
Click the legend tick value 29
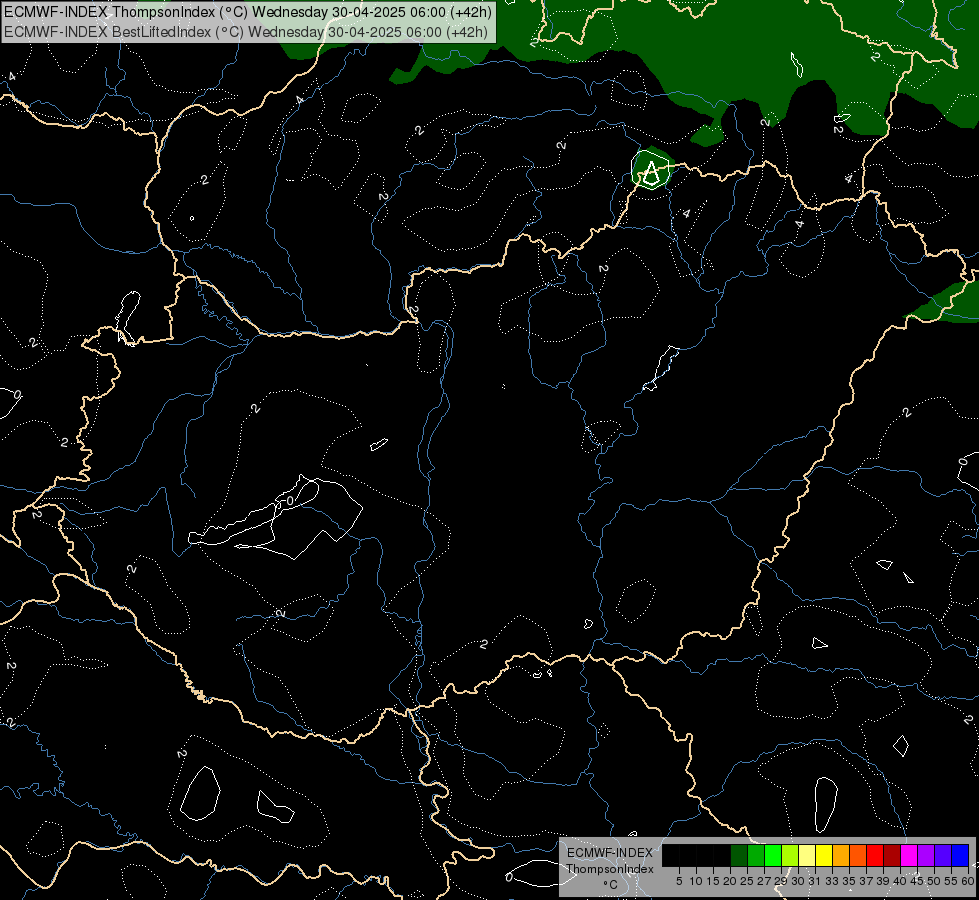[x=781, y=881]
